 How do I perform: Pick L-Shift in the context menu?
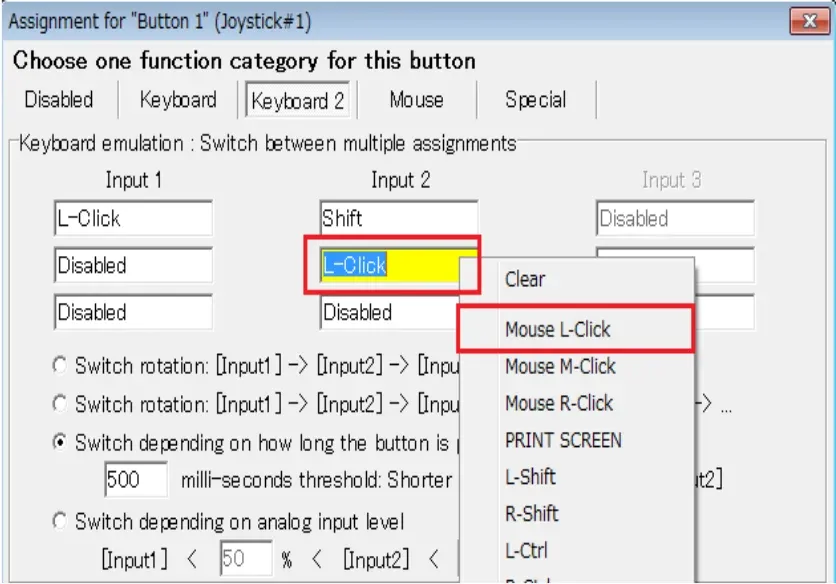[x=577, y=477]
